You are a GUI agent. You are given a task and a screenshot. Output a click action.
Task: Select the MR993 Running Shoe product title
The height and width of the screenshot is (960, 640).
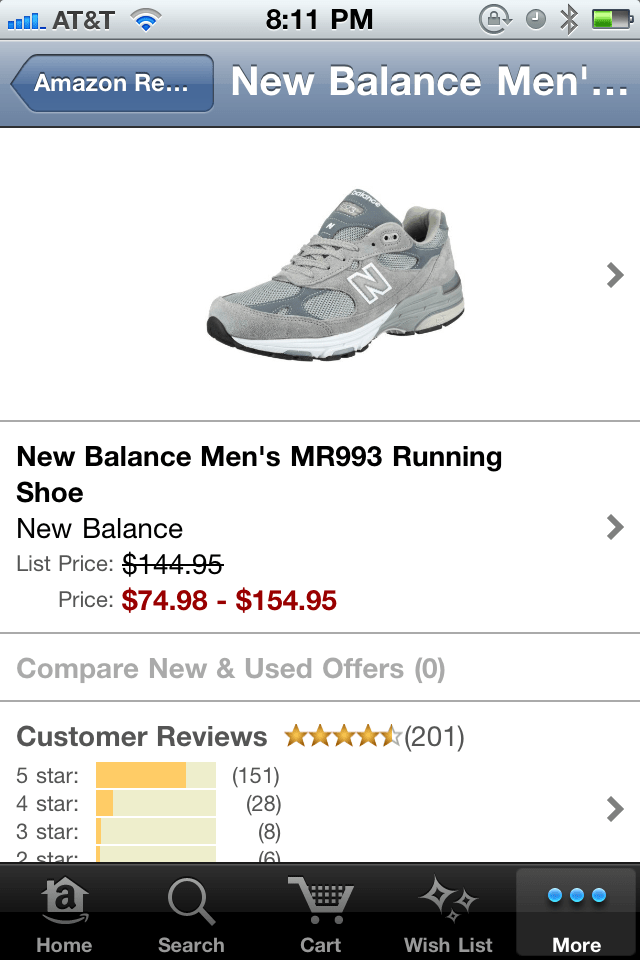(x=260, y=474)
